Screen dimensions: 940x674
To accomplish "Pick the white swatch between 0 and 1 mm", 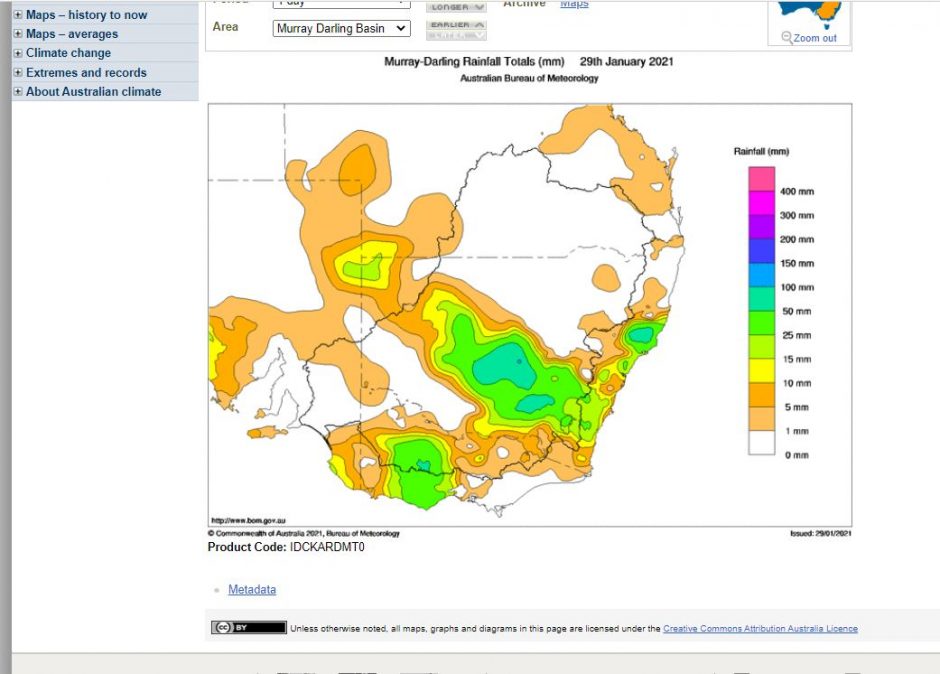I will coord(761,443).
